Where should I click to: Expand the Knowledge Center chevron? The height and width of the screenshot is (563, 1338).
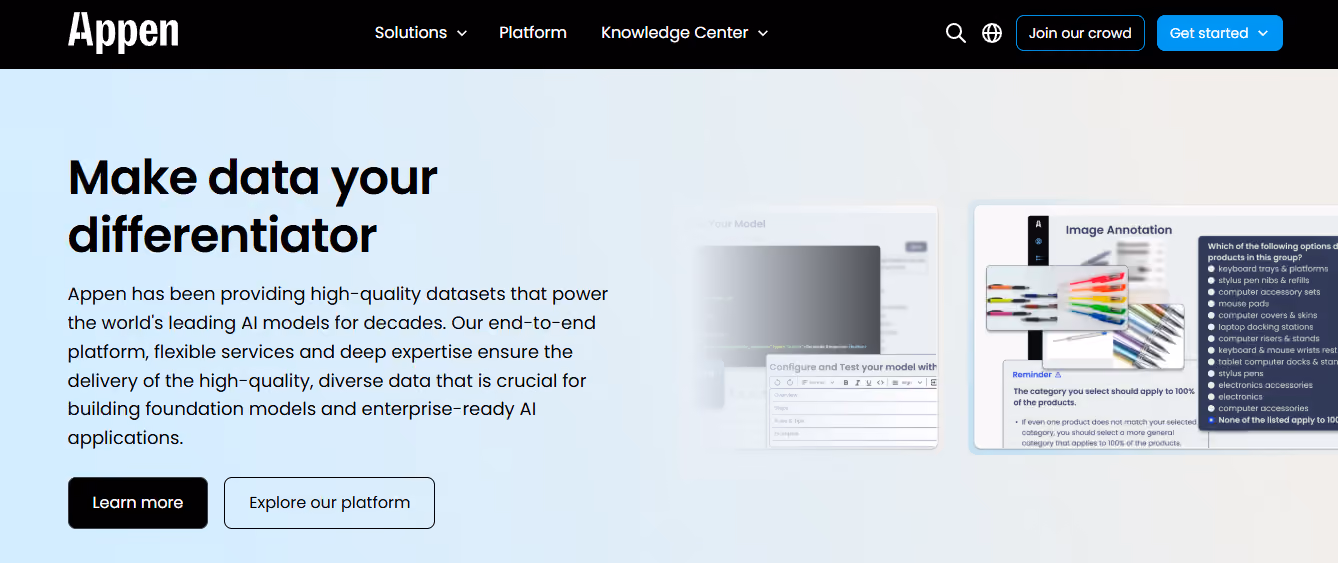coord(763,33)
